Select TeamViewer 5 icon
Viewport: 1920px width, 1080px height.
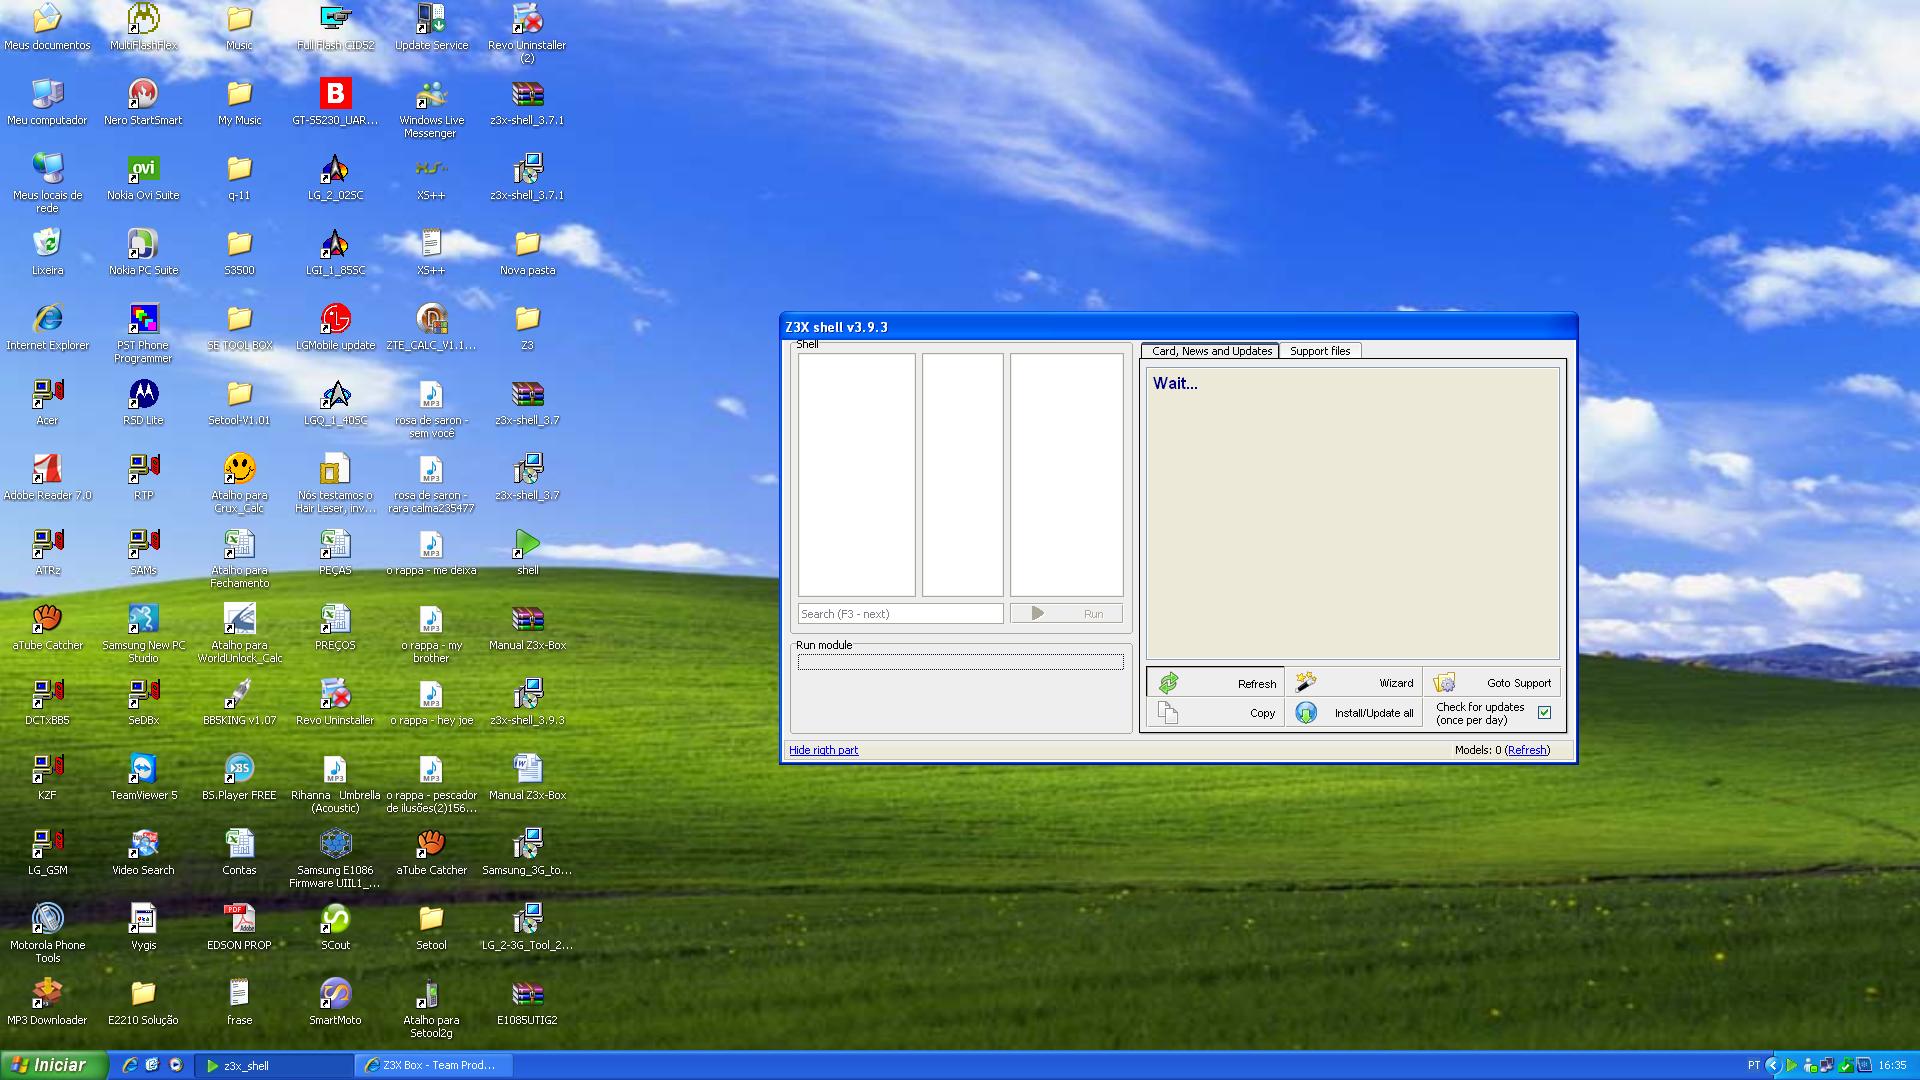coord(143,777)
